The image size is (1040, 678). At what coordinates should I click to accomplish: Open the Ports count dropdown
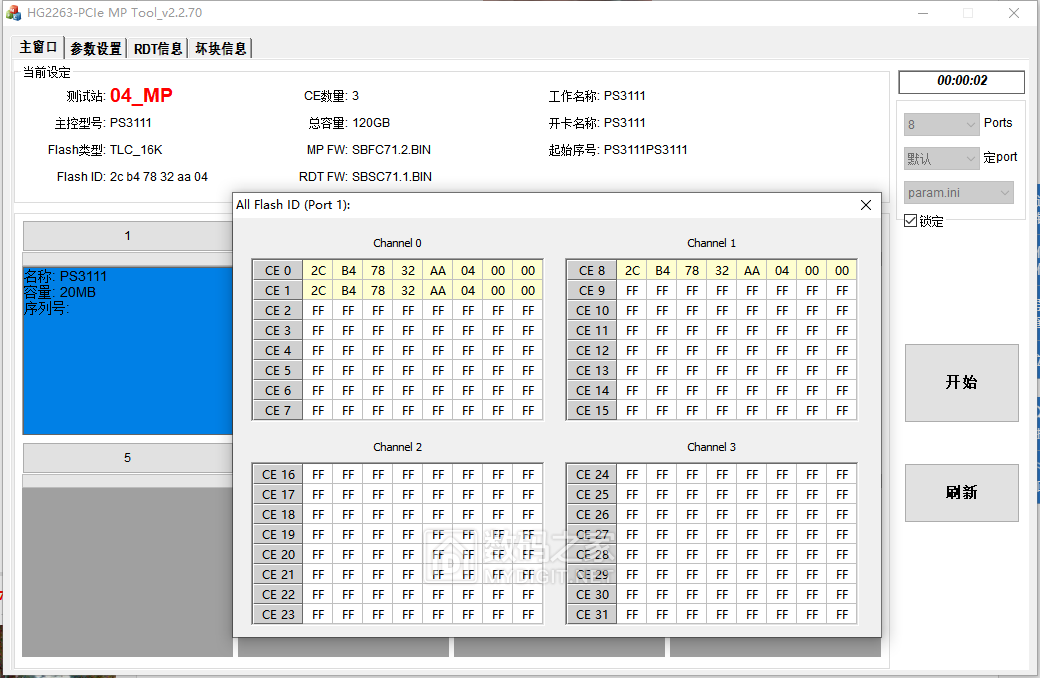941,124
